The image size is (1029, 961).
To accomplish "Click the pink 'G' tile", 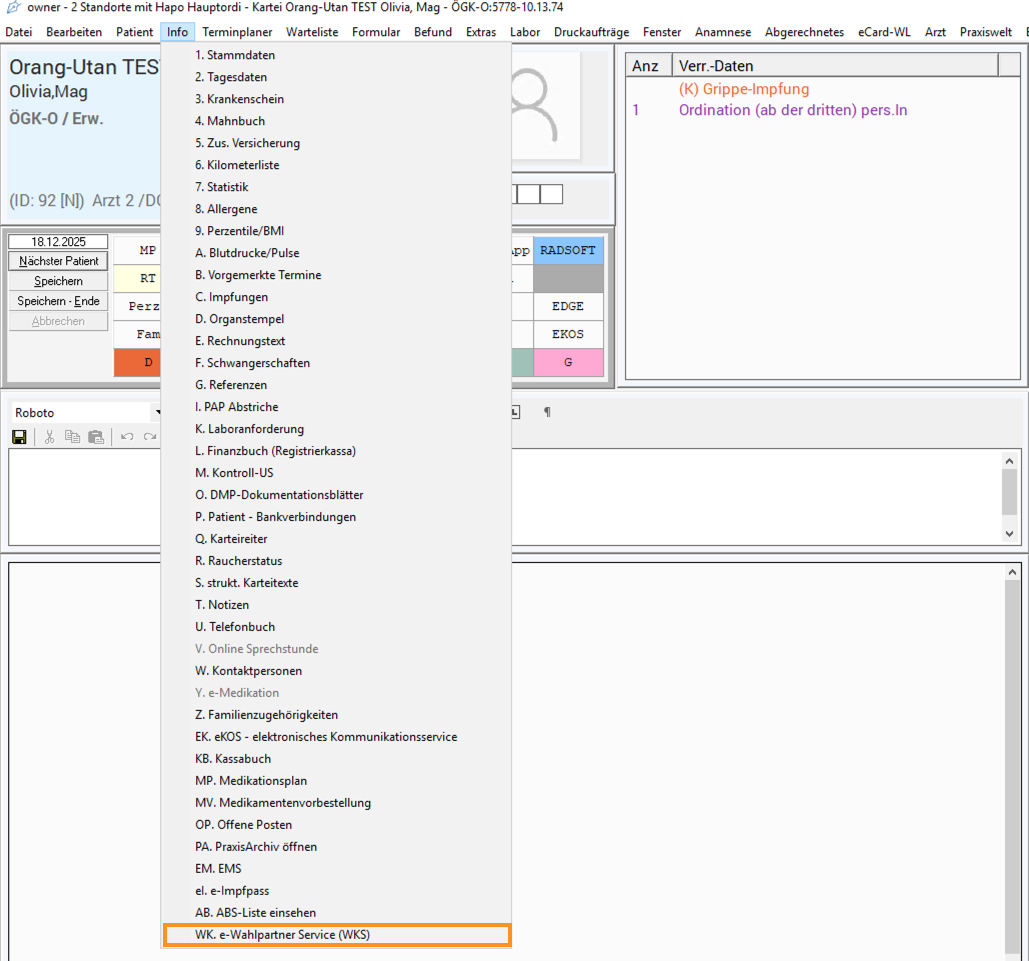I will 568,363.
